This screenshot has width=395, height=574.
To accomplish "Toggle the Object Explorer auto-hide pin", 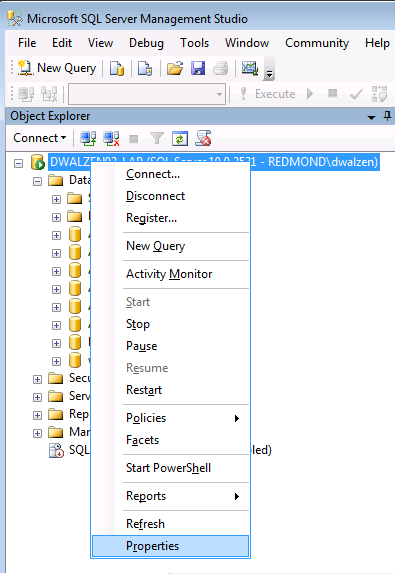I will point(387,116).
